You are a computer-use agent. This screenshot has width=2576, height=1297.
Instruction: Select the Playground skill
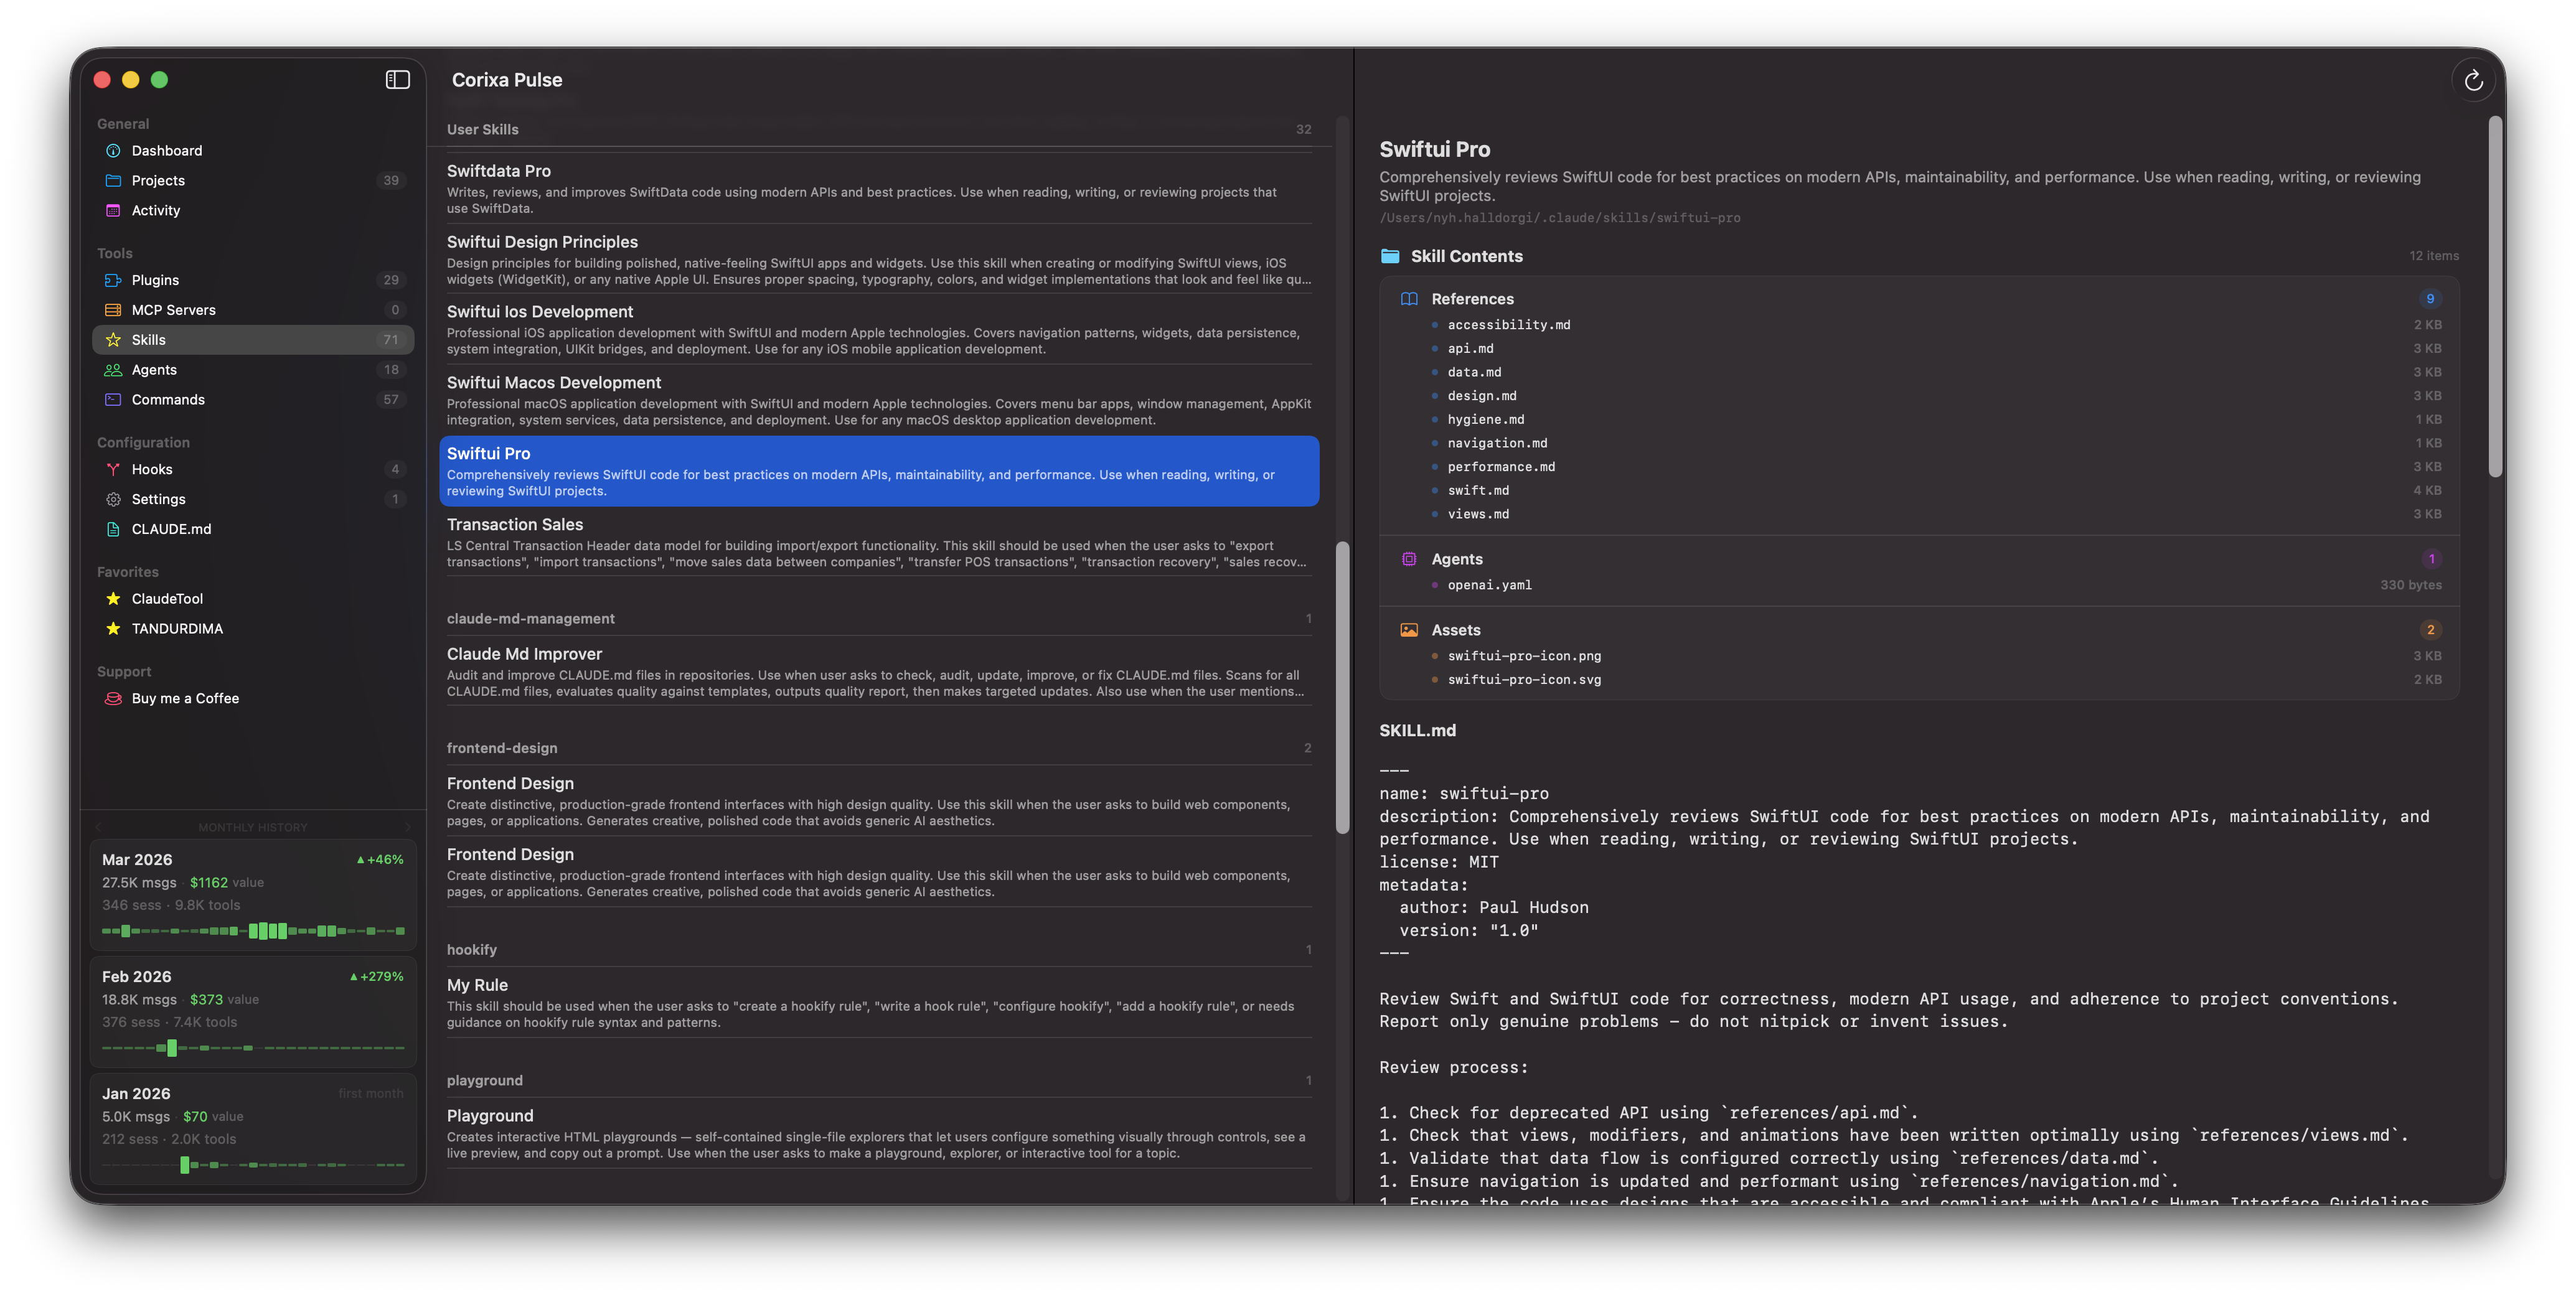tap(879, 1133)
